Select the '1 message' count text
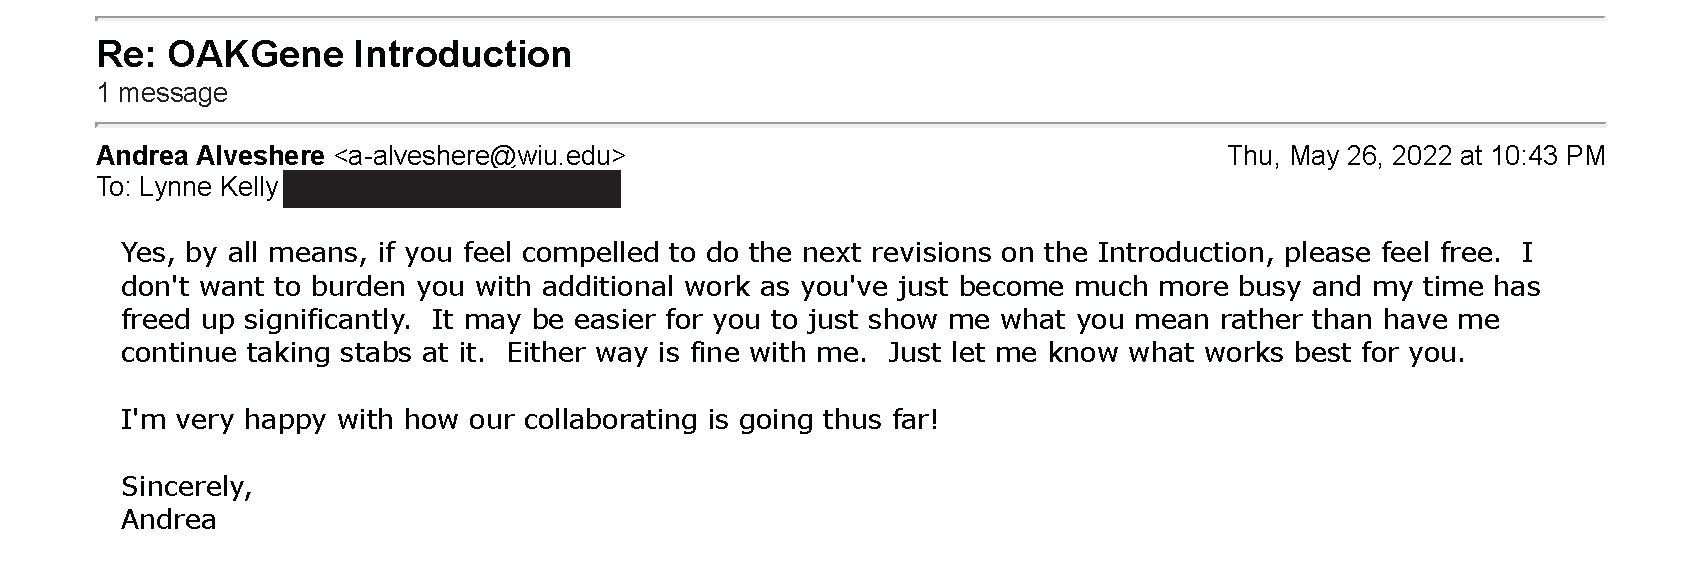 (x=162, y=93)
